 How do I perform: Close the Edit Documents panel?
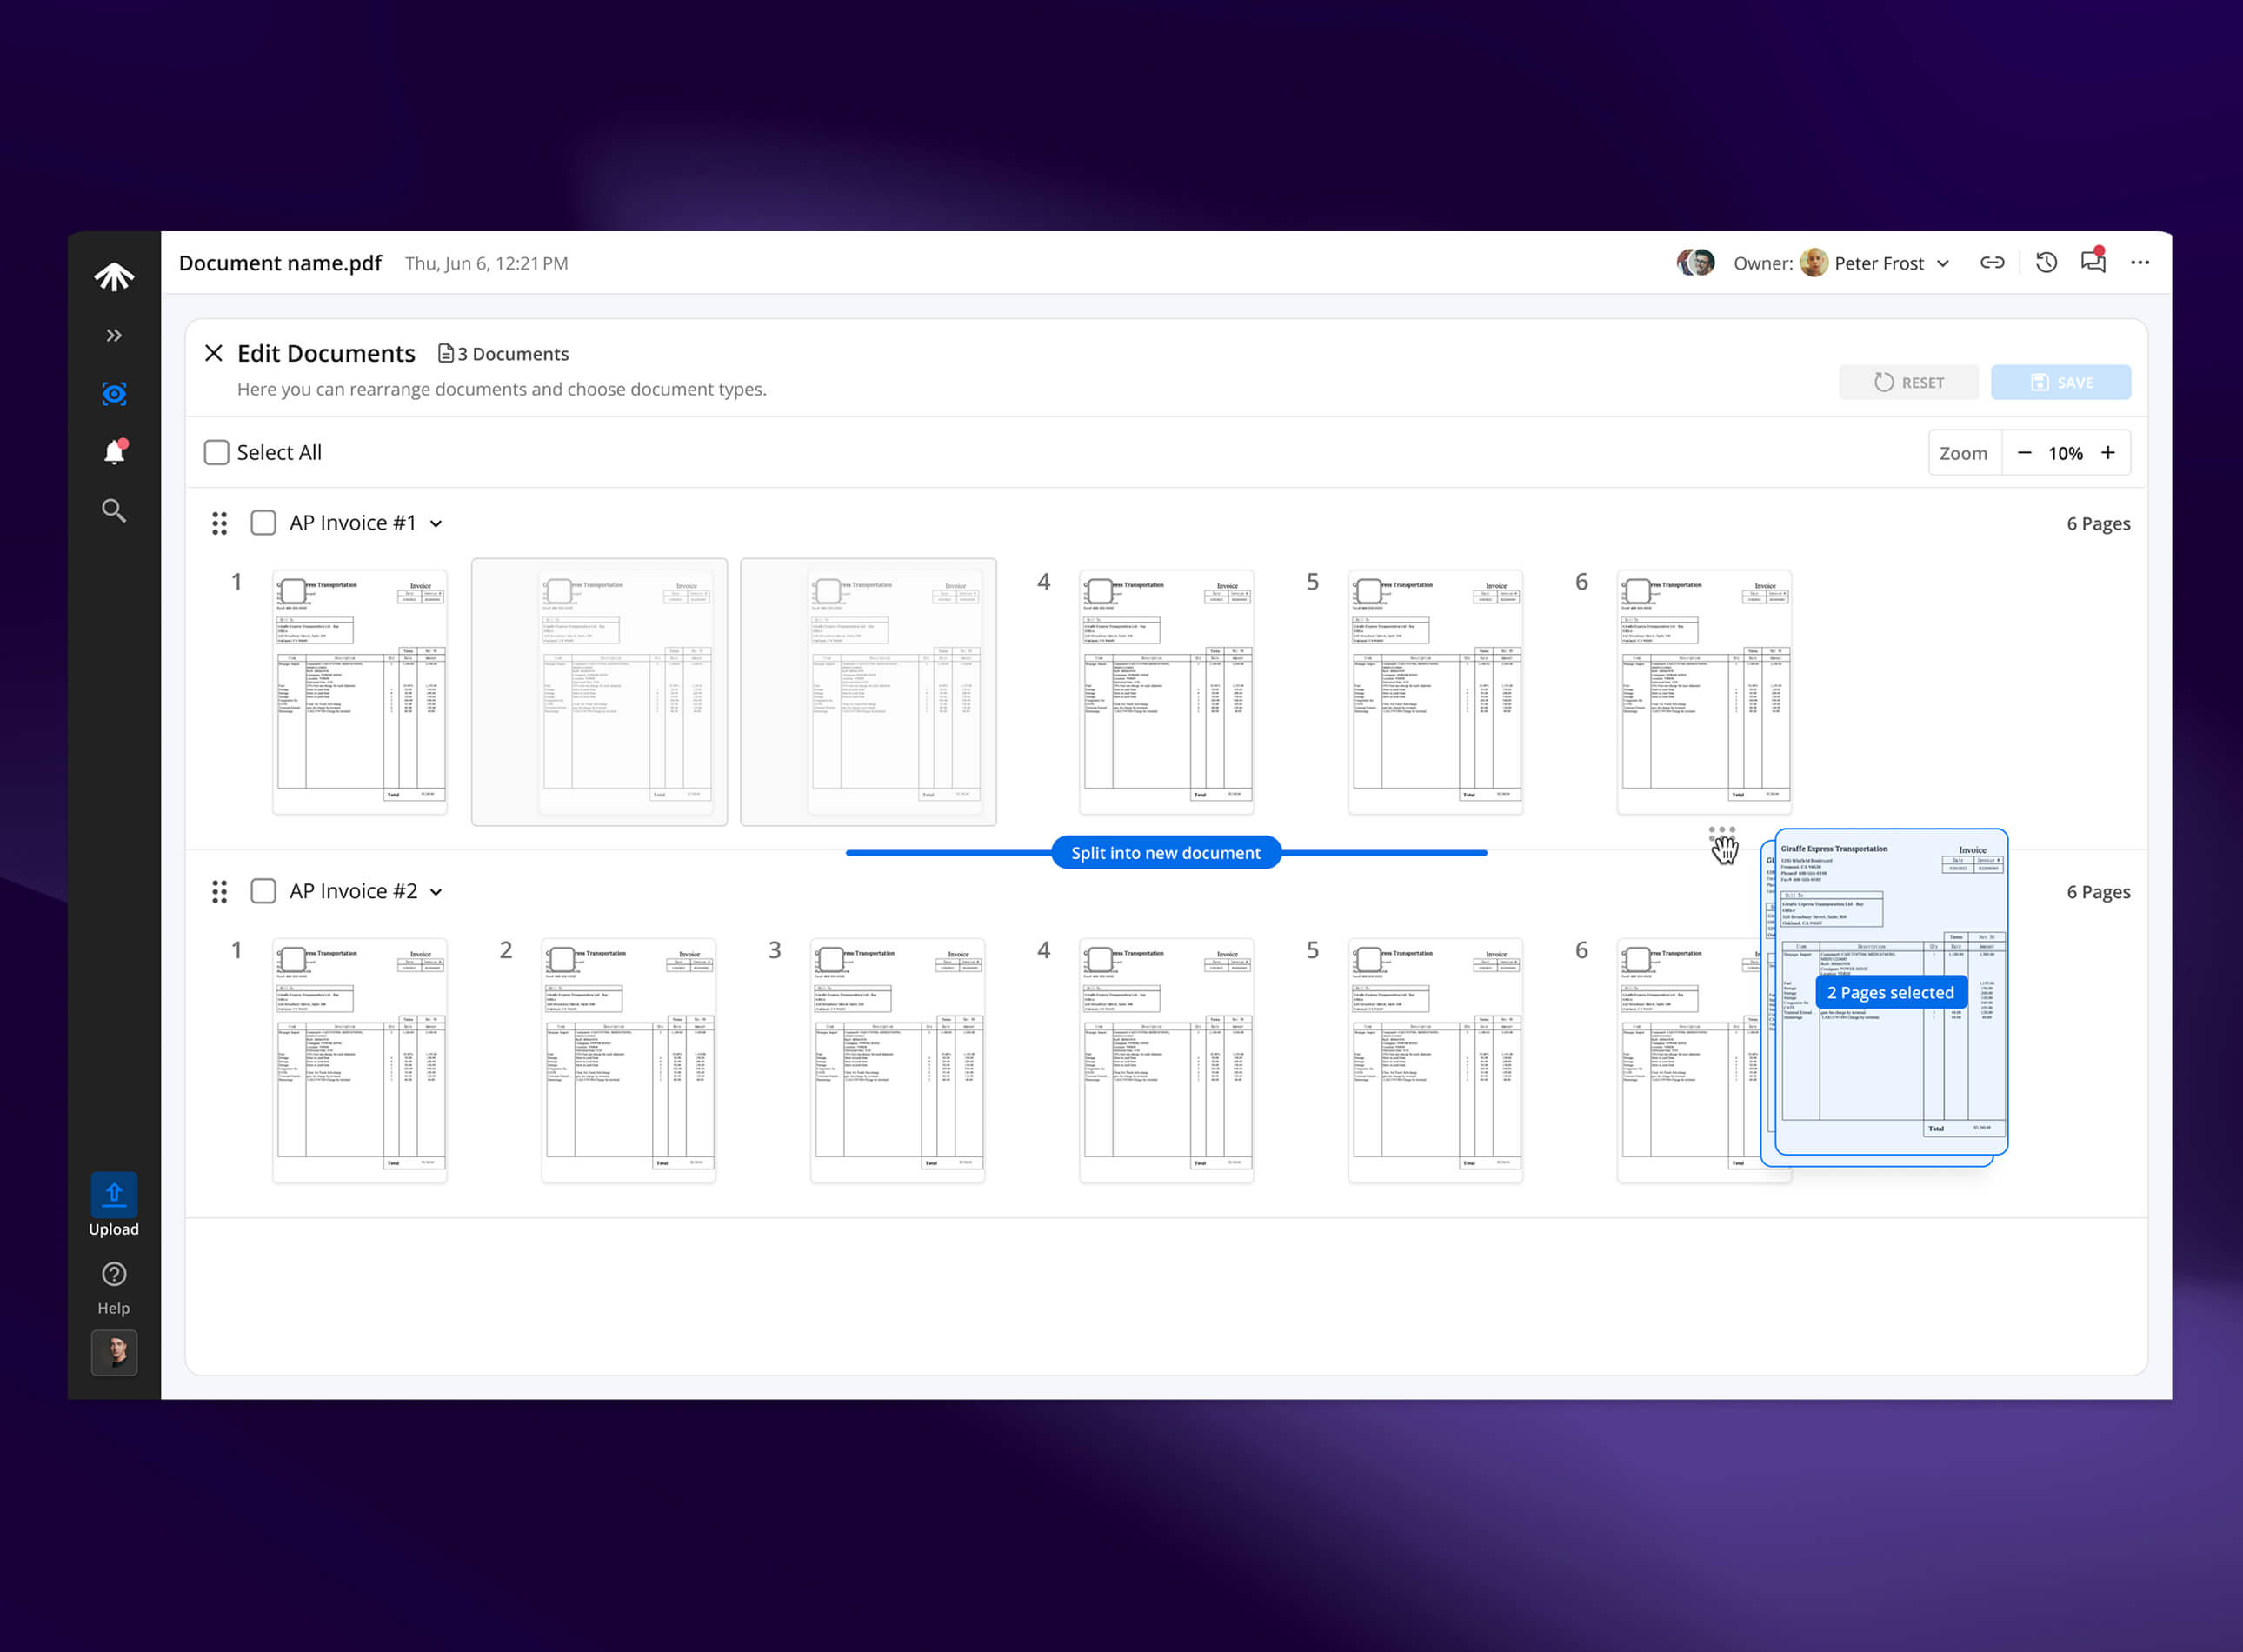tap(213, 353)
